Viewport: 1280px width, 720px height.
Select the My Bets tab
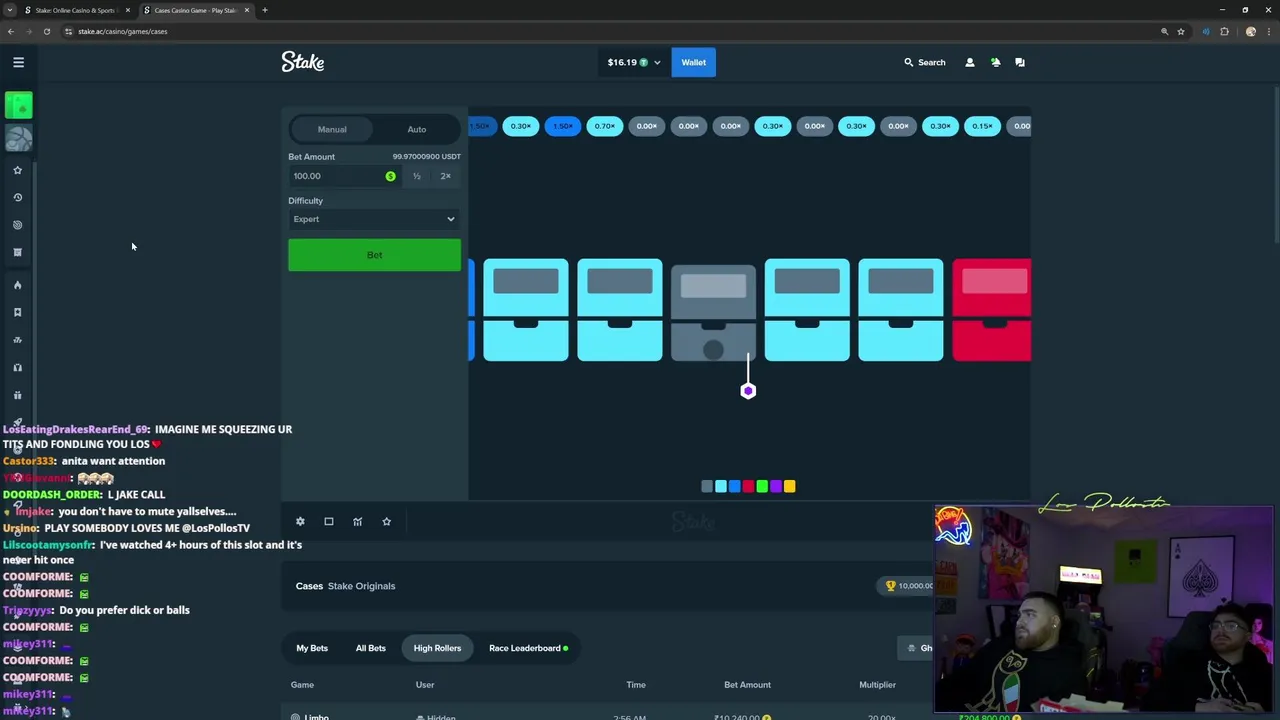tap(312, 648)
